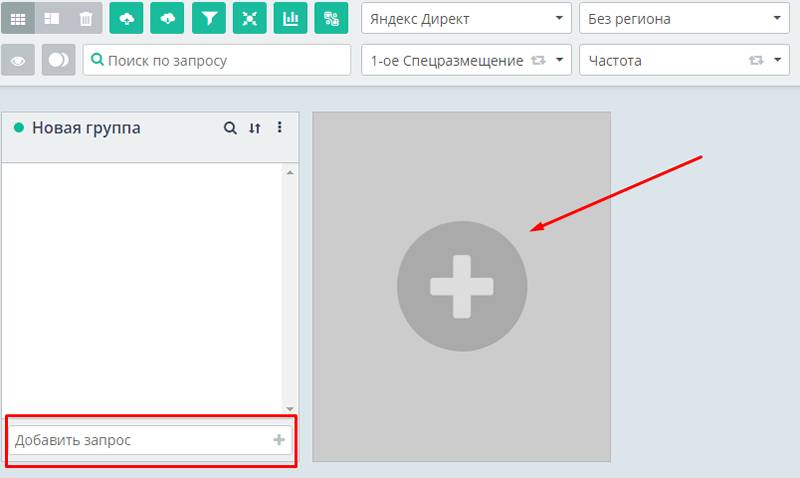Click the cloud upload icon
The height and width of the screenshot is (478, 800).
click(x=126, y=19)
